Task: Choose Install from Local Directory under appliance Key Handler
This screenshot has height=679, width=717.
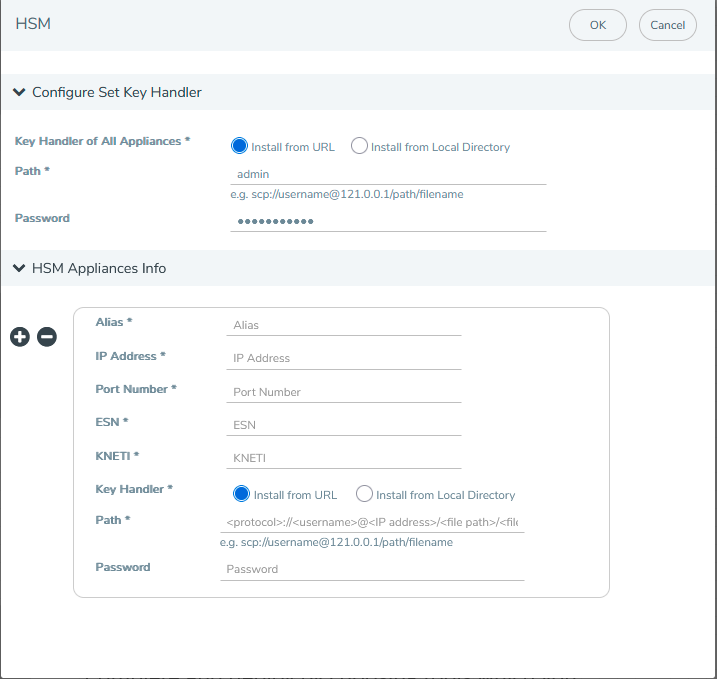Action: (364, 494)
